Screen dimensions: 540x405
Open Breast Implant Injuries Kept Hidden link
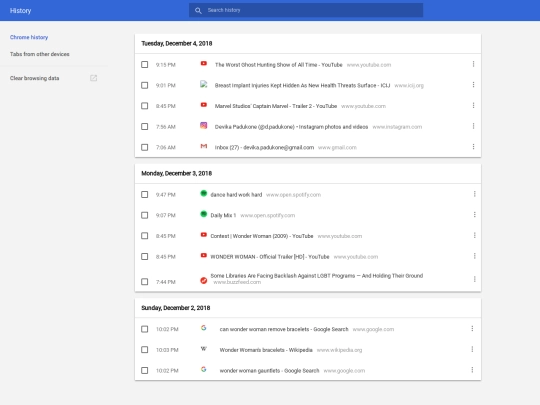(302, 85)
